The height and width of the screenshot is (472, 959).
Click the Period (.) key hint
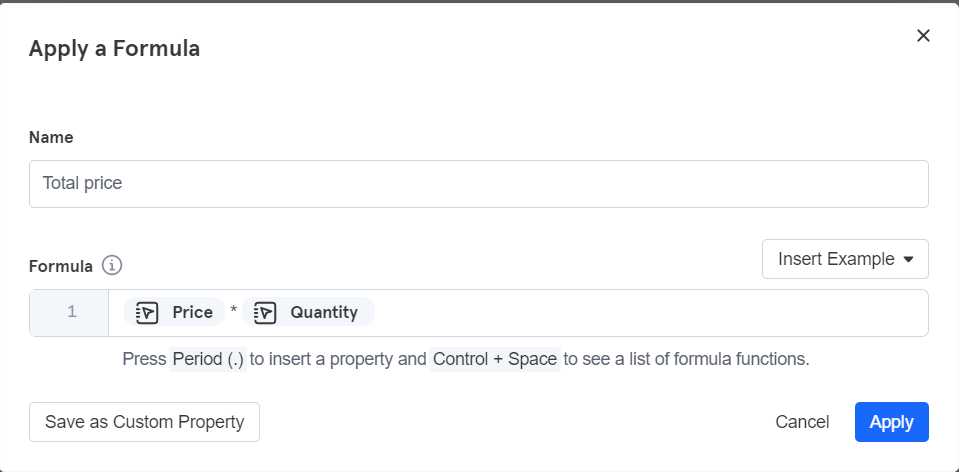pyautogui.click(x=208, y=360)
